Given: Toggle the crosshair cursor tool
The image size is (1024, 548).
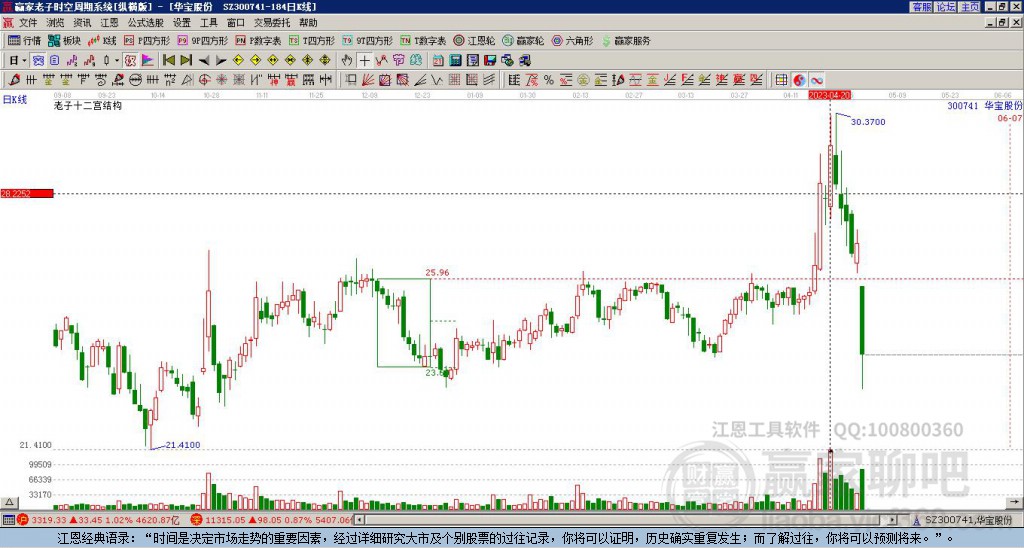Looking at the screenshot, I should click(x=364, y=61).
